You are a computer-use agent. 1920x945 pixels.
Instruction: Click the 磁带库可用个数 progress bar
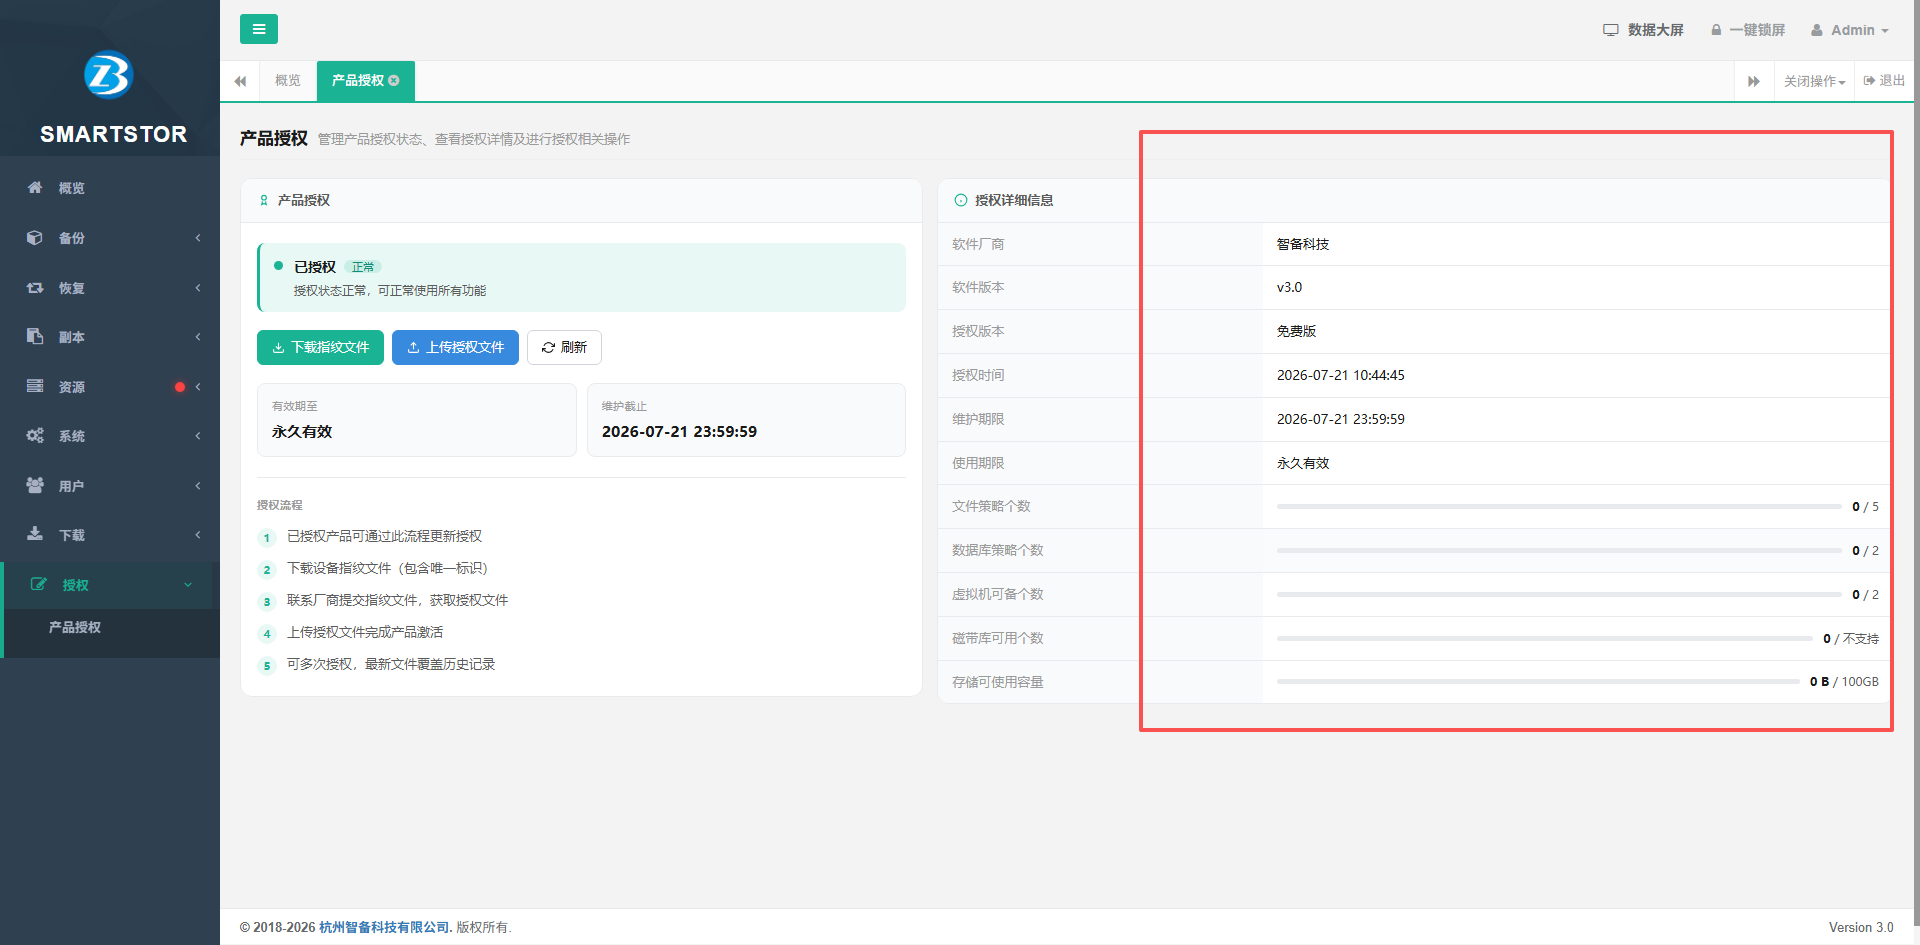point(1545,638)
